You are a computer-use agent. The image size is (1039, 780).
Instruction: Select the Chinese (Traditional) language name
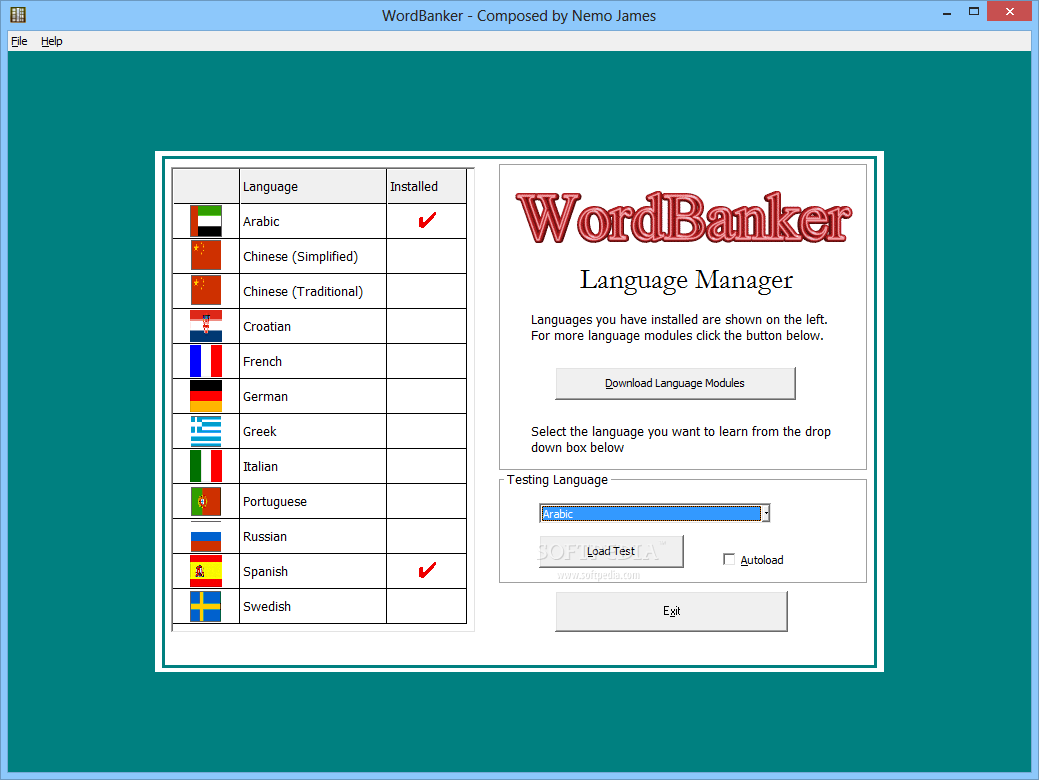303,292
